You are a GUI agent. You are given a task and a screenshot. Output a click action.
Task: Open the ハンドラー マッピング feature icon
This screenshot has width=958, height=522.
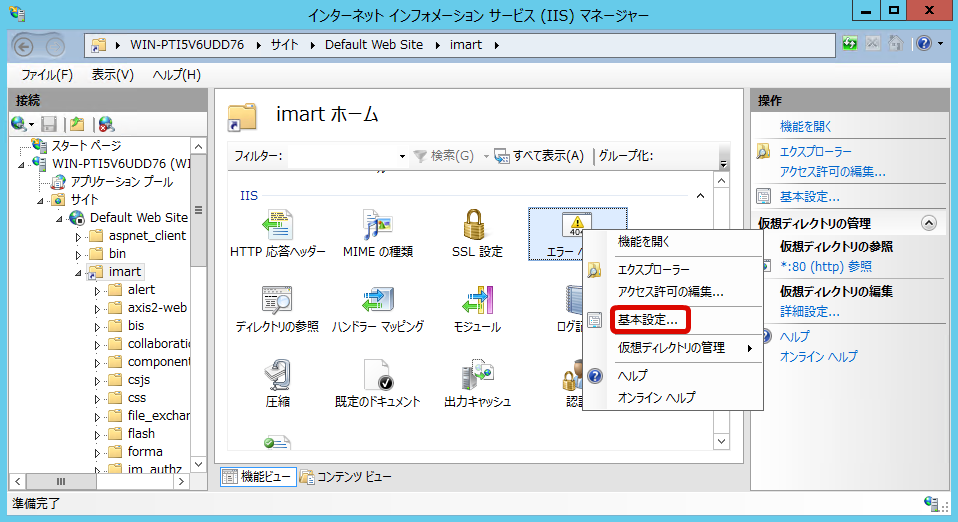[x=378, y=309]
